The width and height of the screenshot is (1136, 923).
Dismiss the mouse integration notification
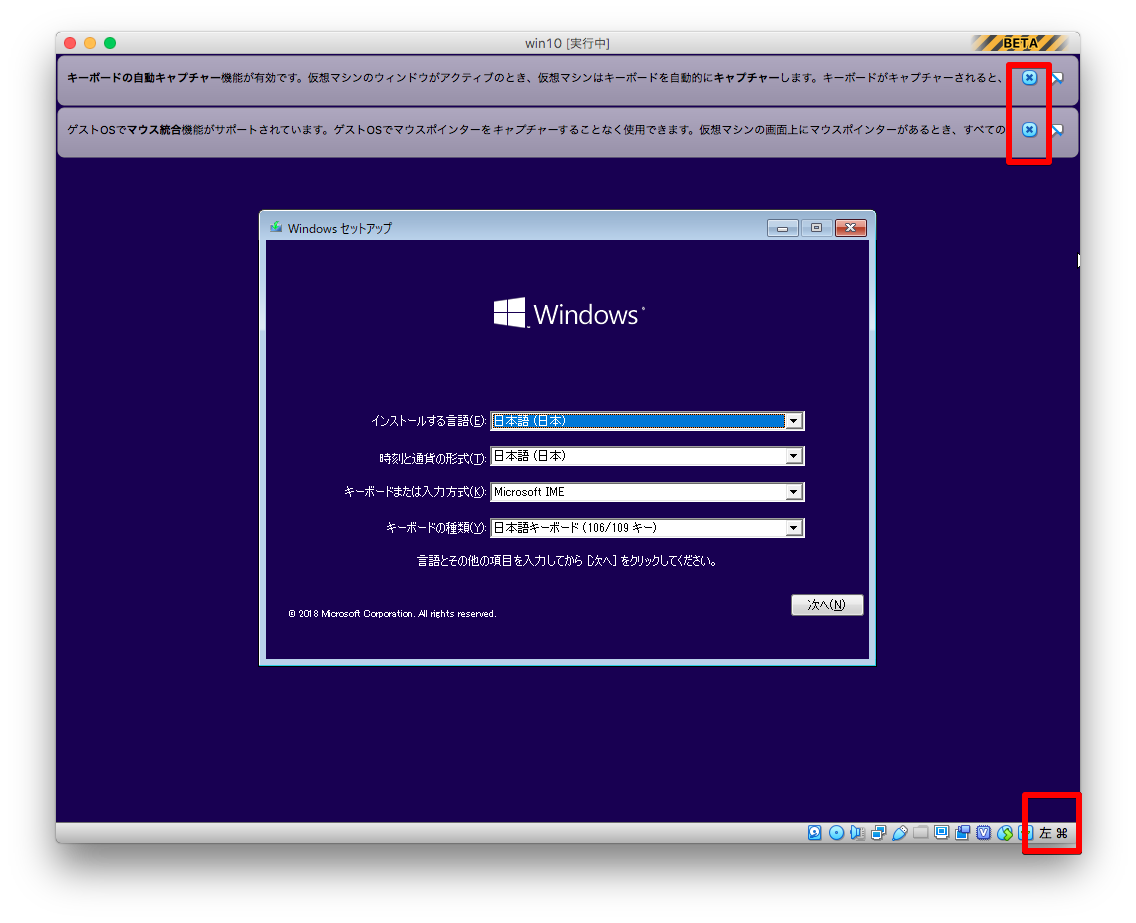(1029, 130)
